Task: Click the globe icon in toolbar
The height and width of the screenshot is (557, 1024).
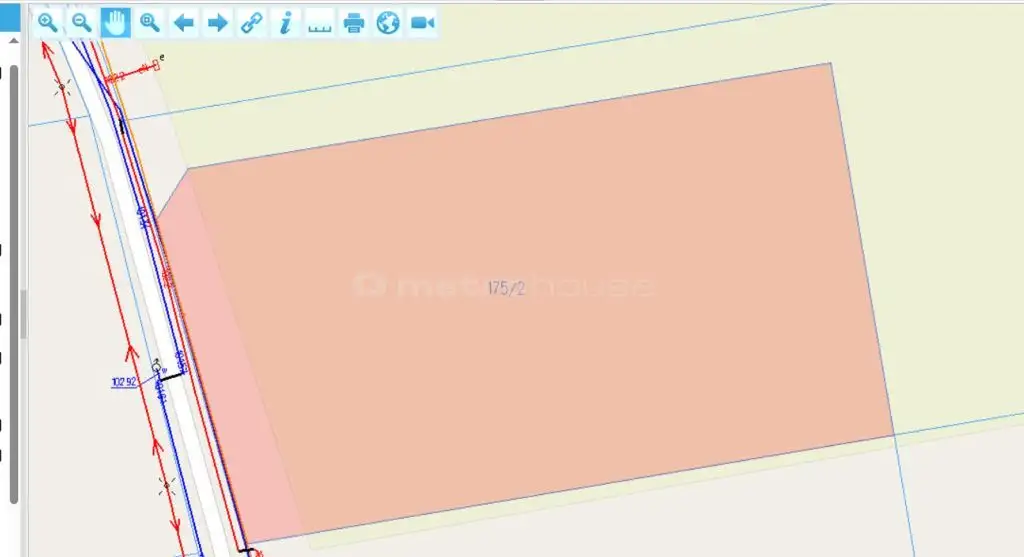Action: [x=388, y=23]
